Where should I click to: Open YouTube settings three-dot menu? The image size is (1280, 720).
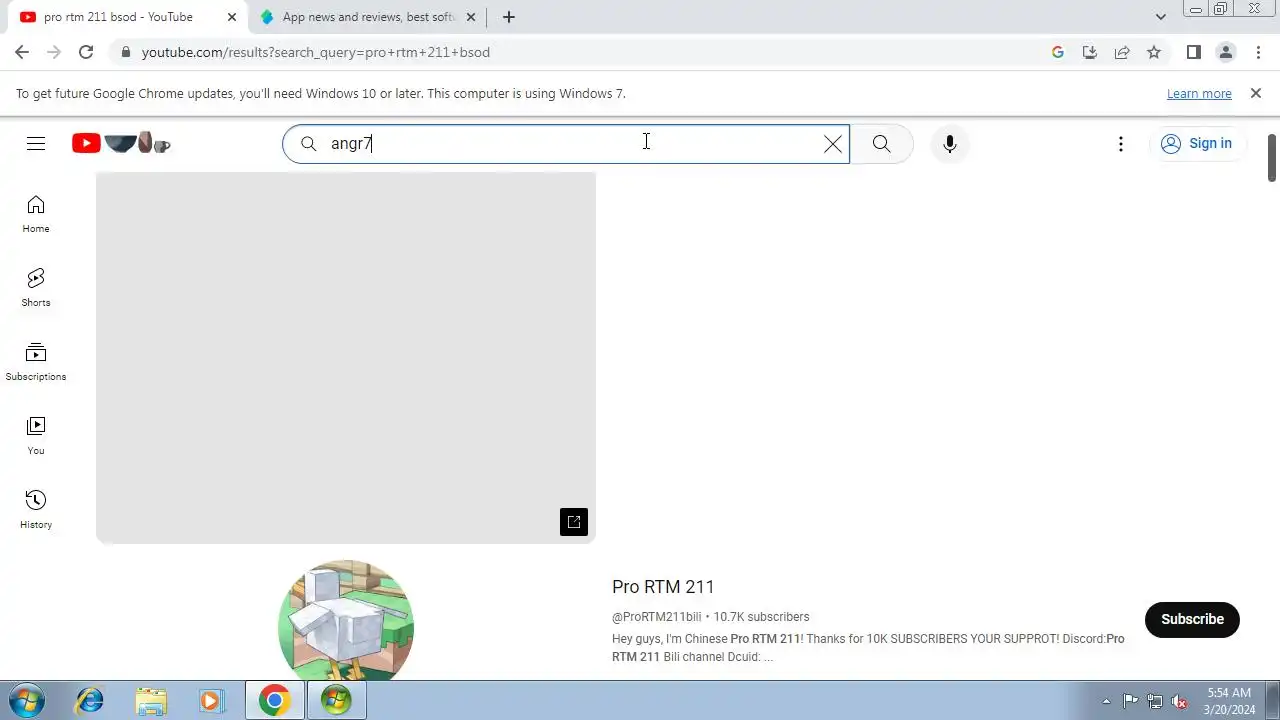(1121, 144)
